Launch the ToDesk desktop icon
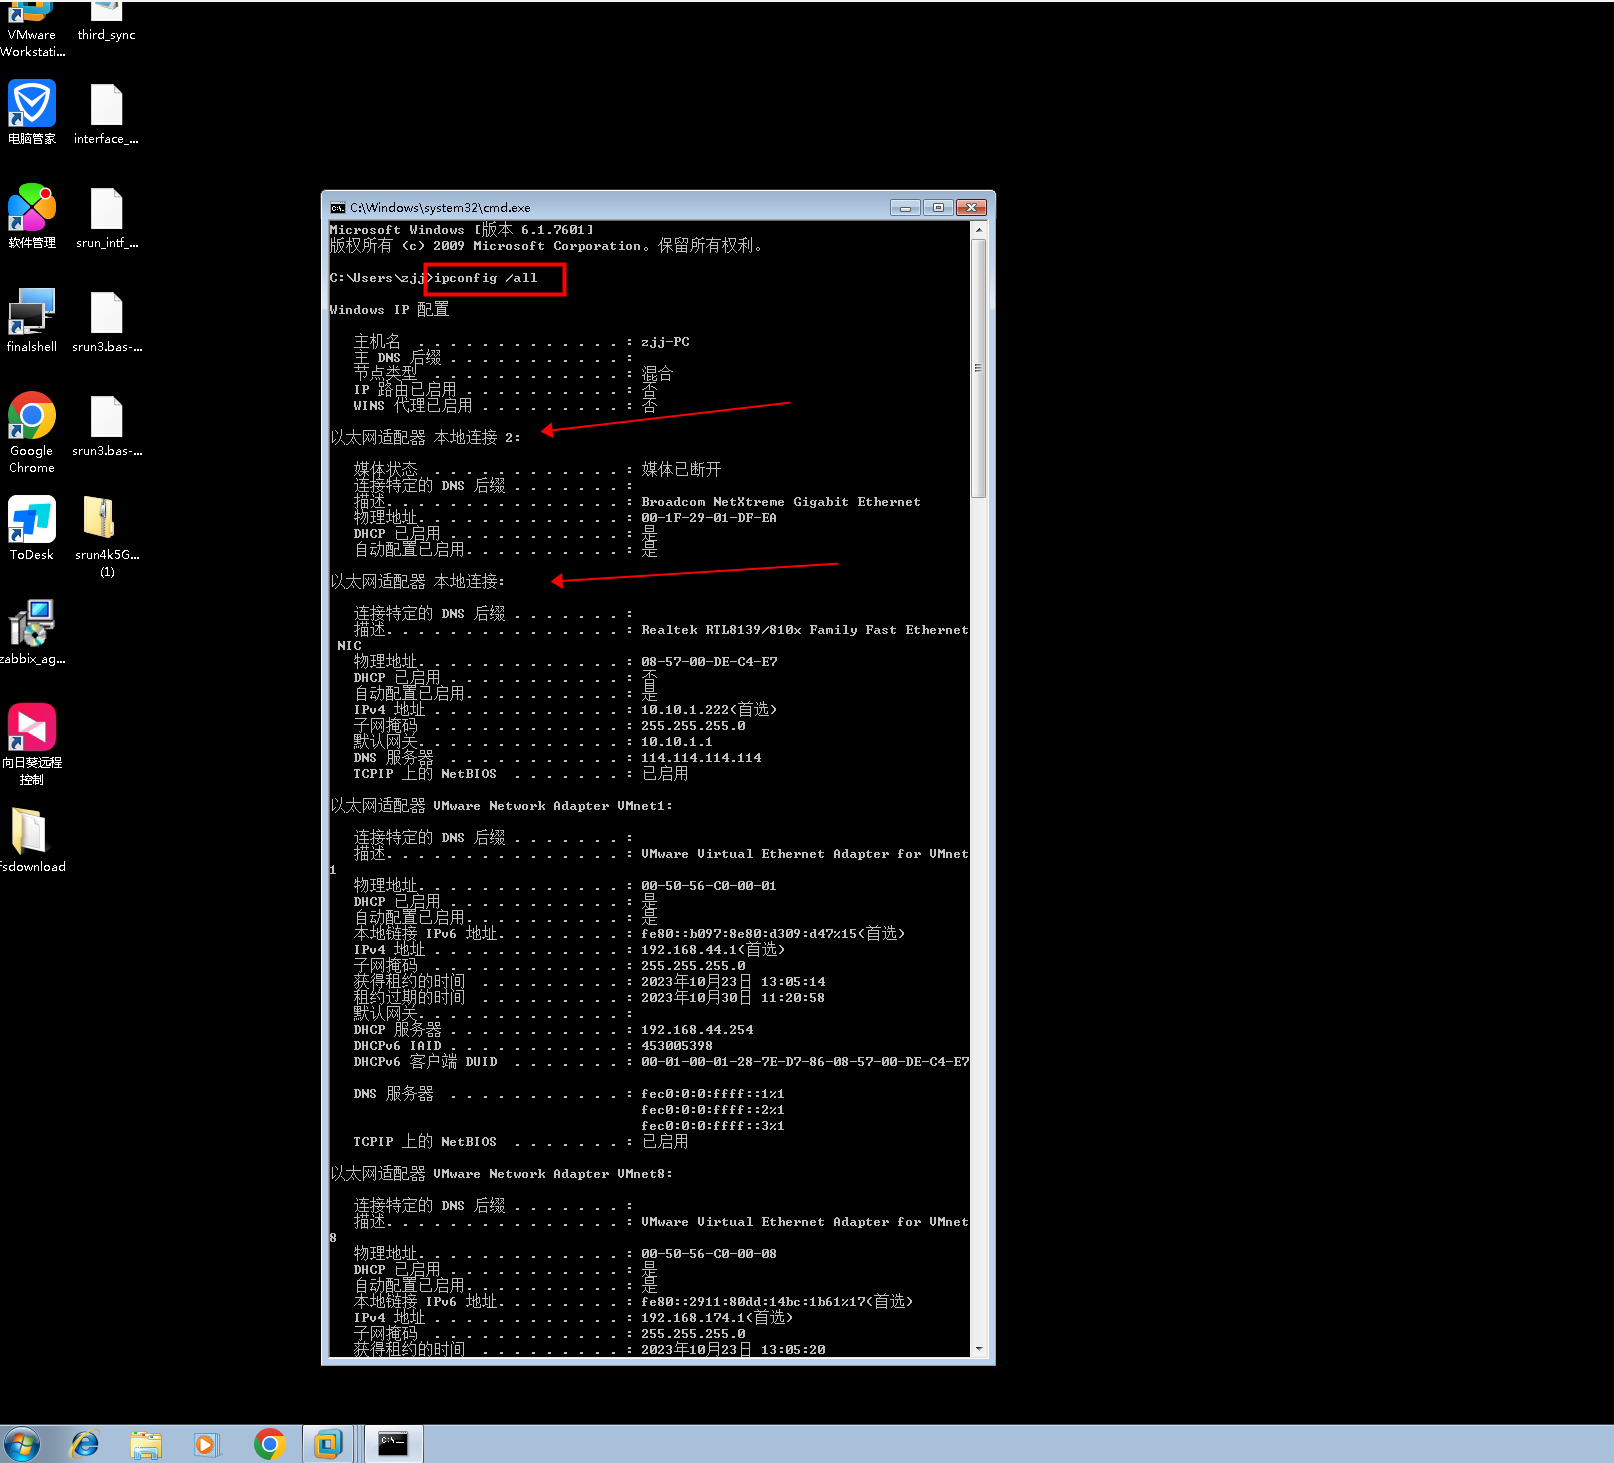Screen dimensions: 1614x1463 coord(32,520)
